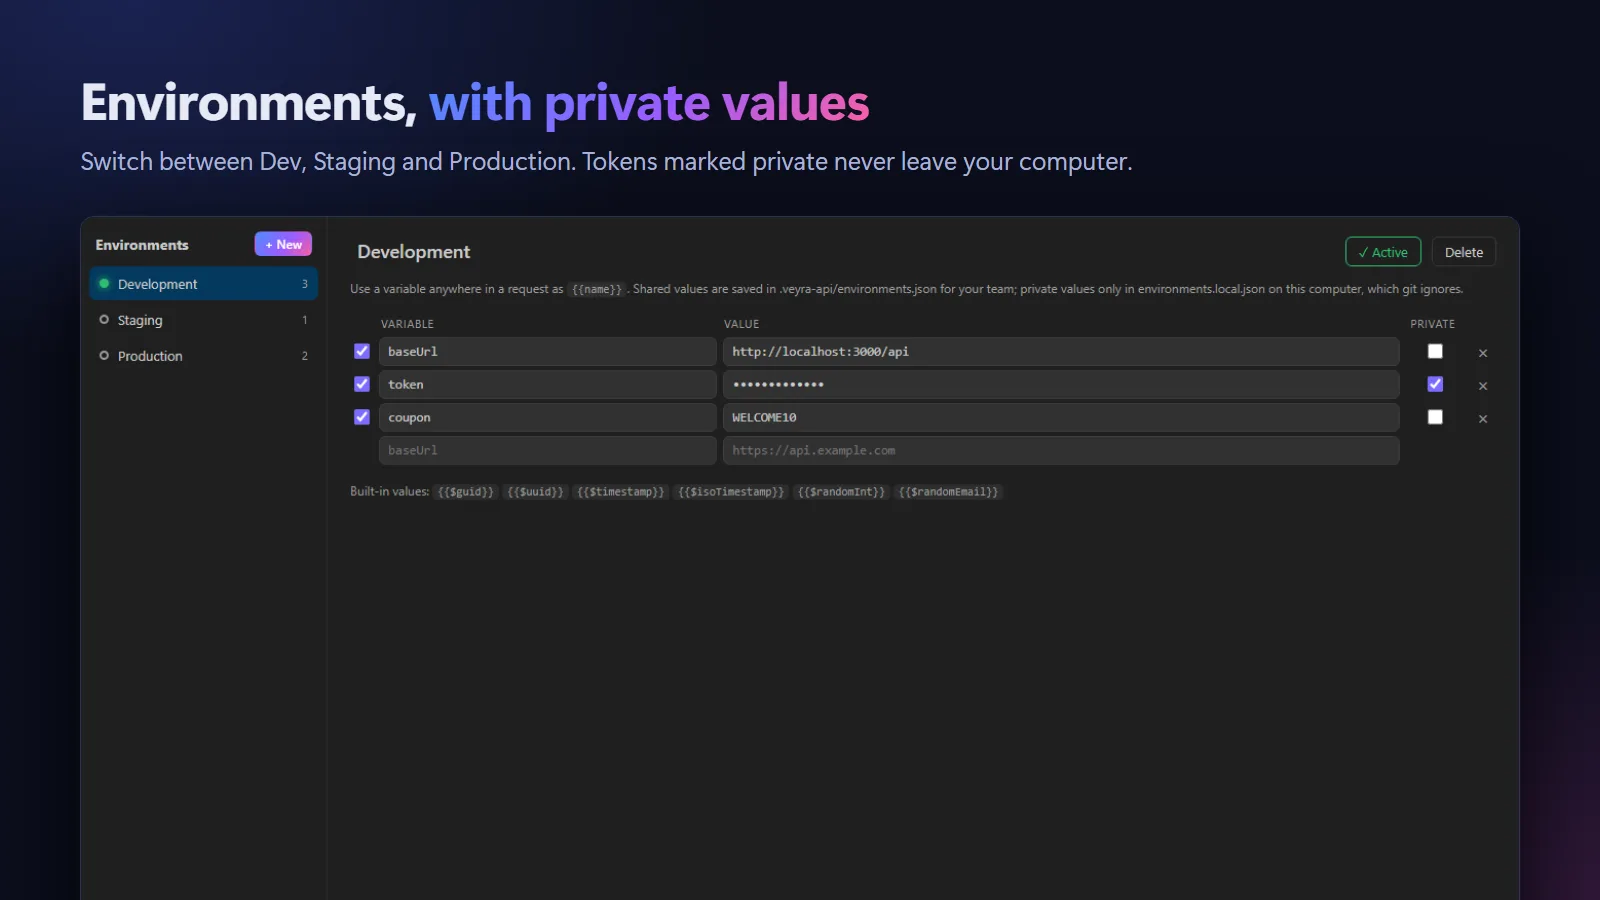Edit the token variable name field

coord(548,384)
